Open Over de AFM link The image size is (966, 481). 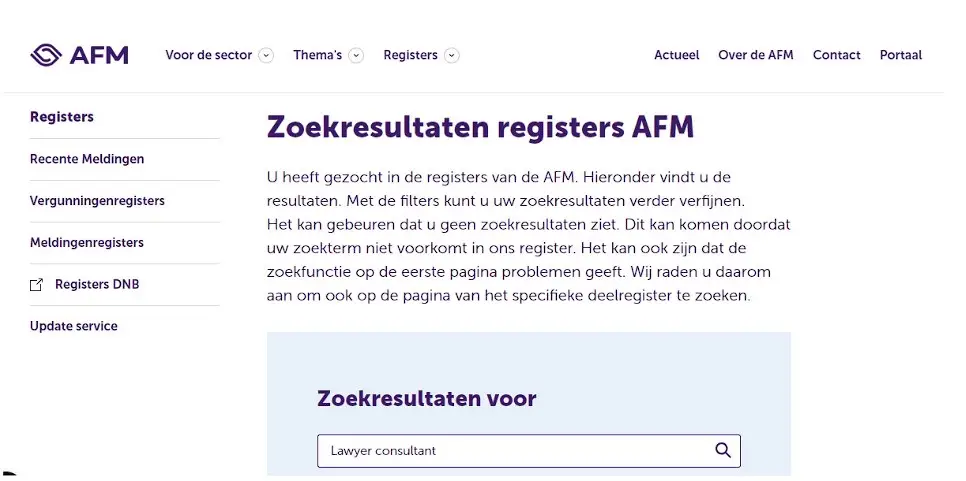(755, 55)
